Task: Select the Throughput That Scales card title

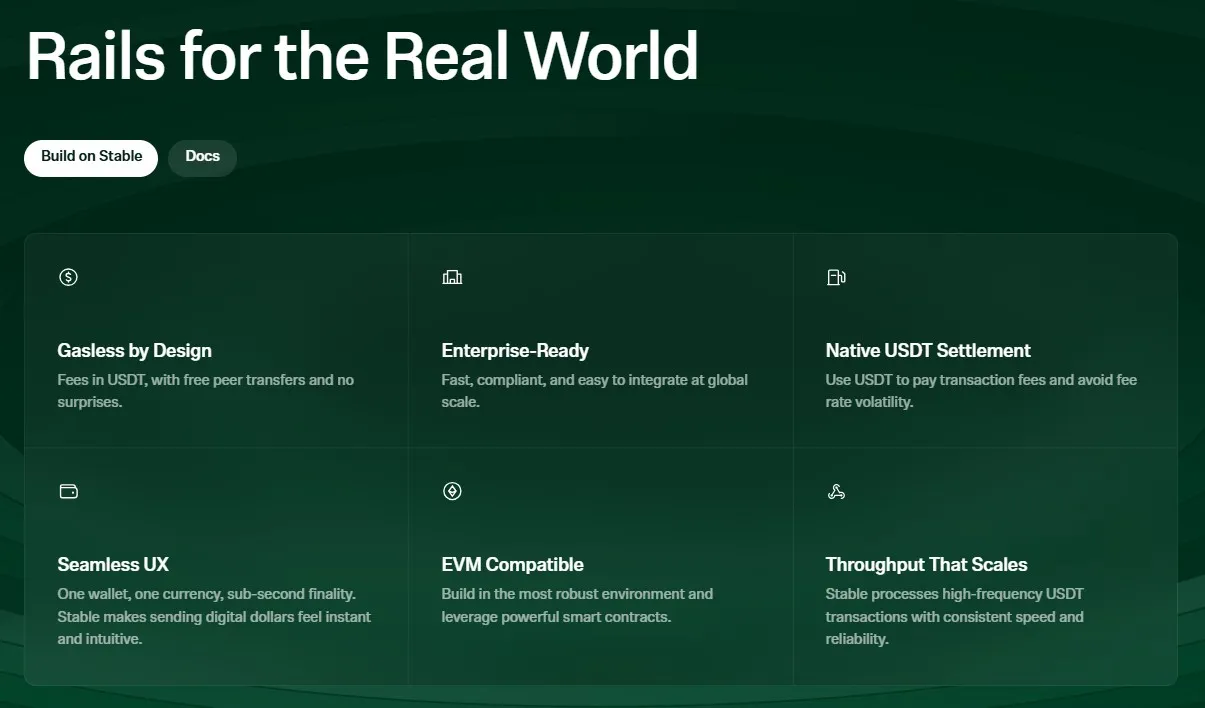Action: pos(926,565)
